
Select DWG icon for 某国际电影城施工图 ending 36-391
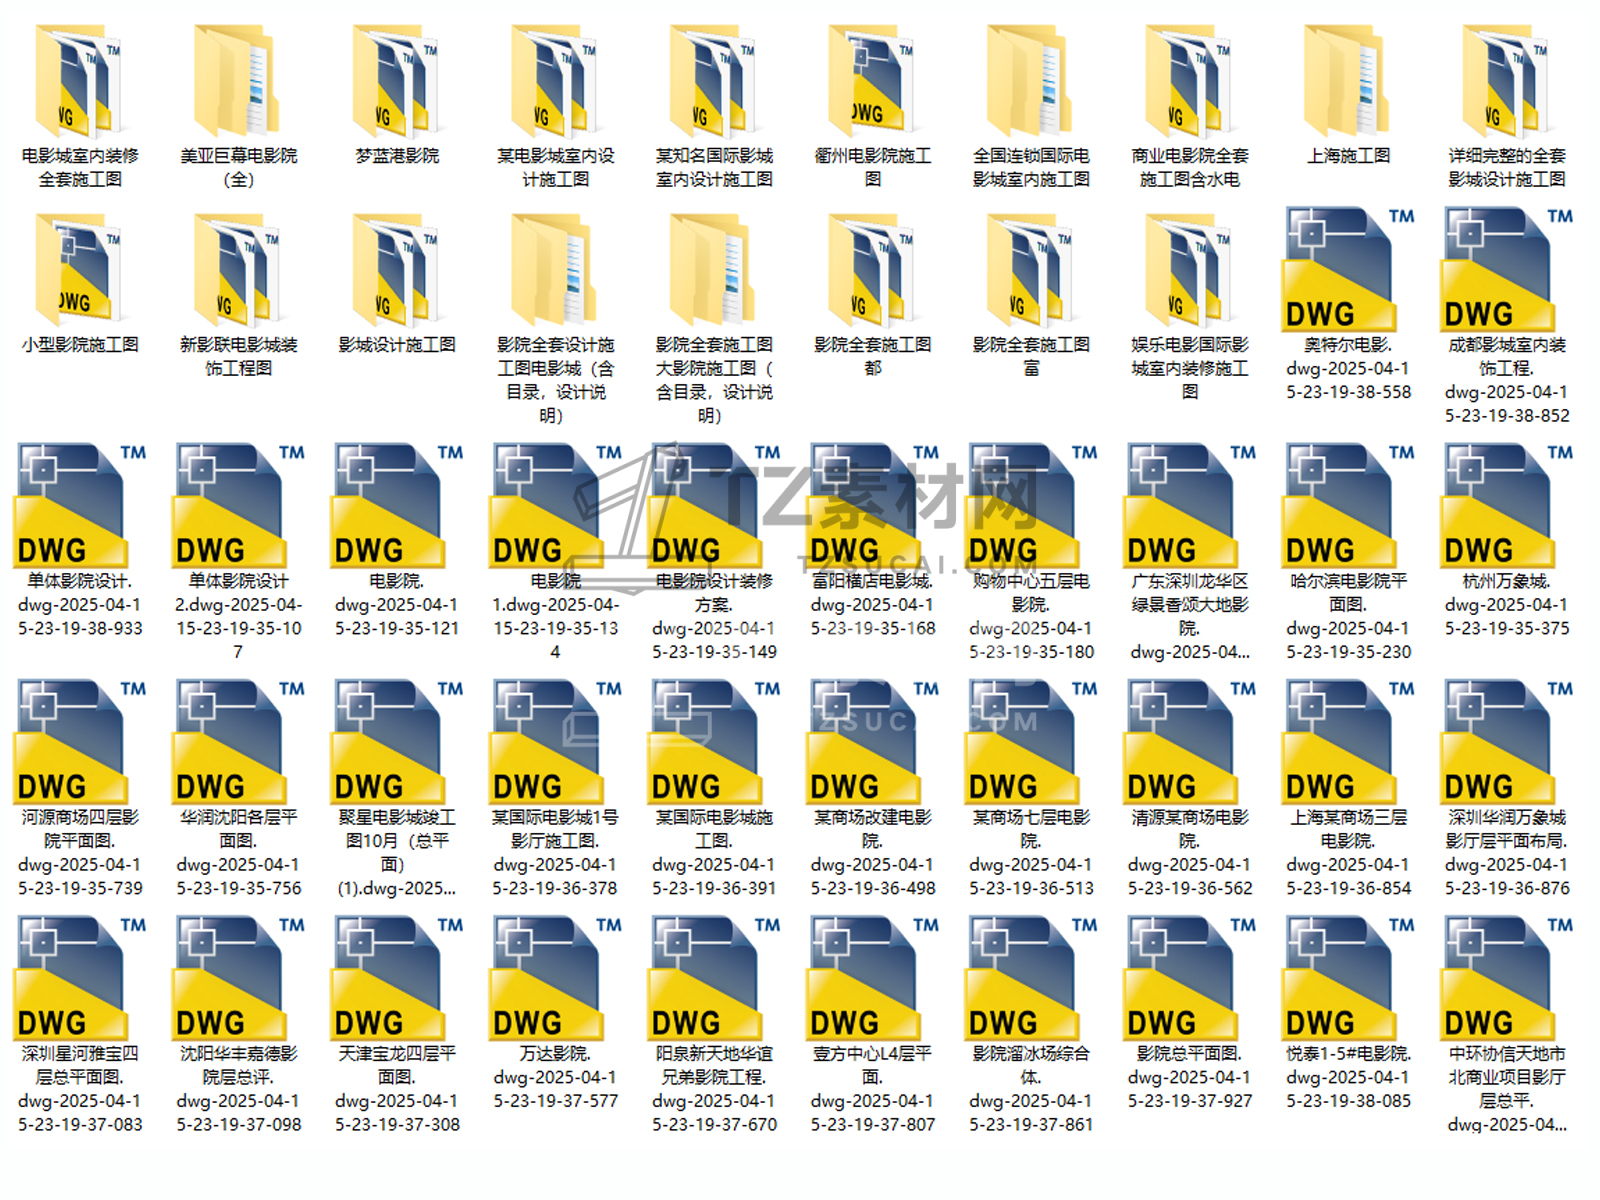point(714,741)
